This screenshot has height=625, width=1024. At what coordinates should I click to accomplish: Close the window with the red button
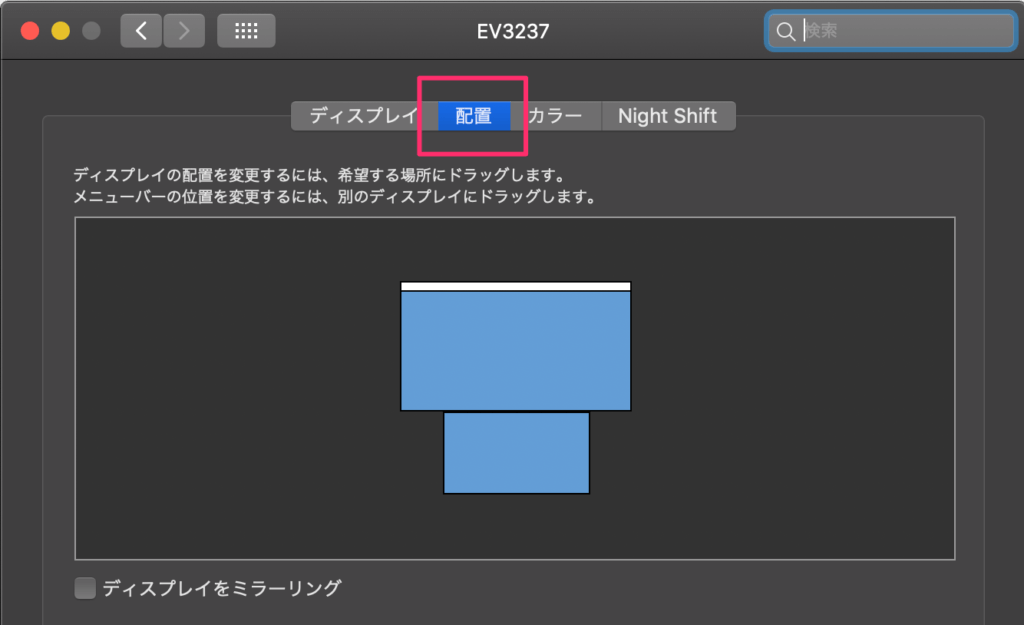(30, 31)
